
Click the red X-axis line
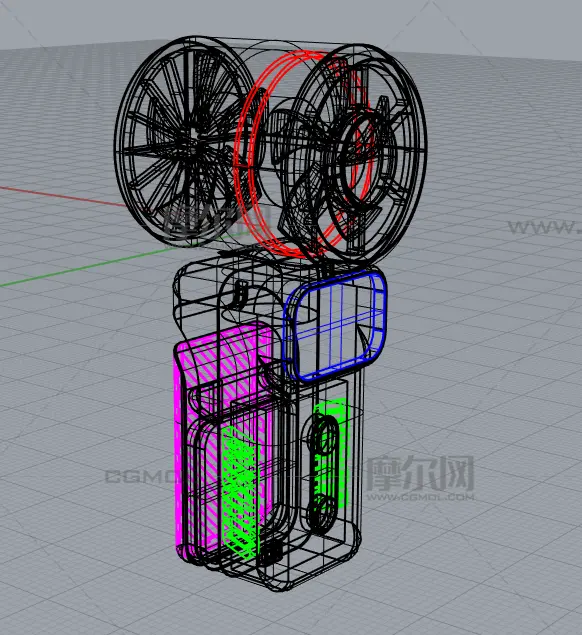coord(63,197)
